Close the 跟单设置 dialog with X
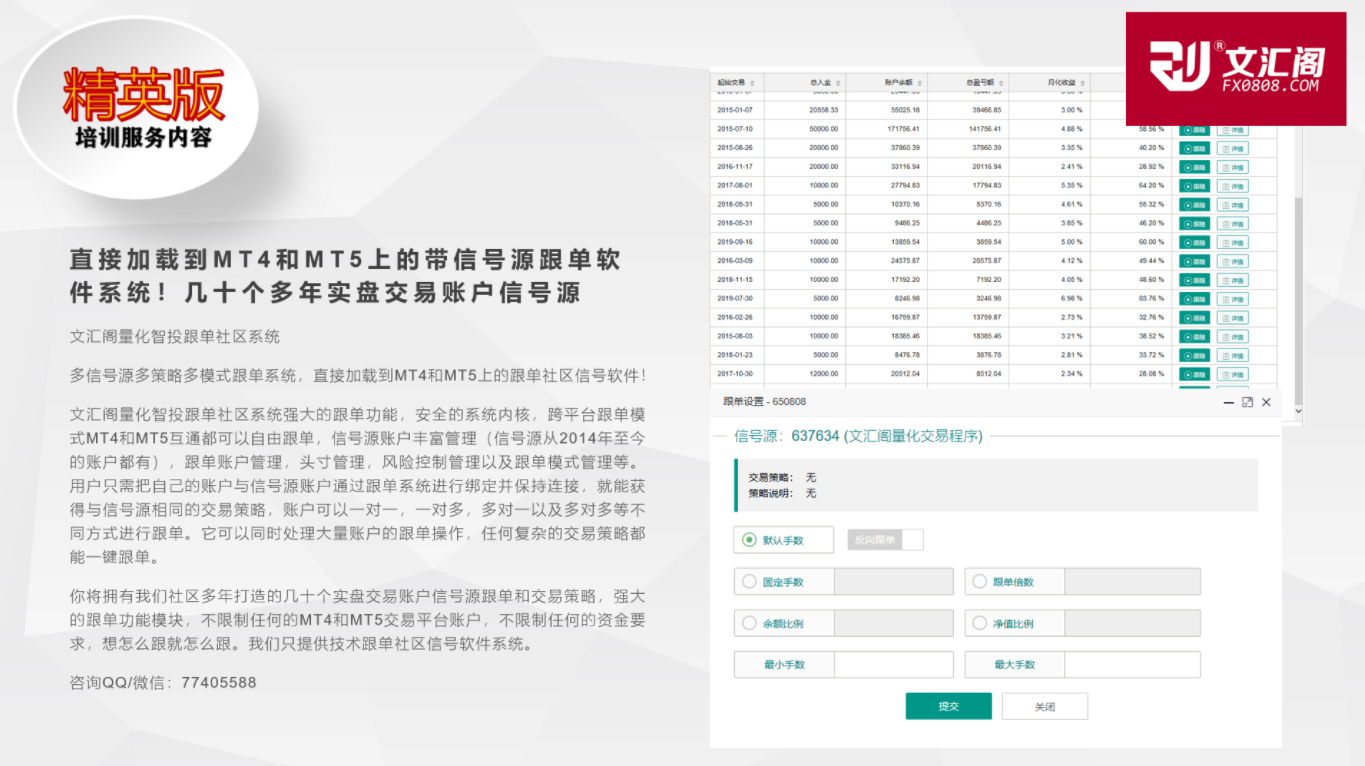1365x766 pixels. (x=1266, y=402)
